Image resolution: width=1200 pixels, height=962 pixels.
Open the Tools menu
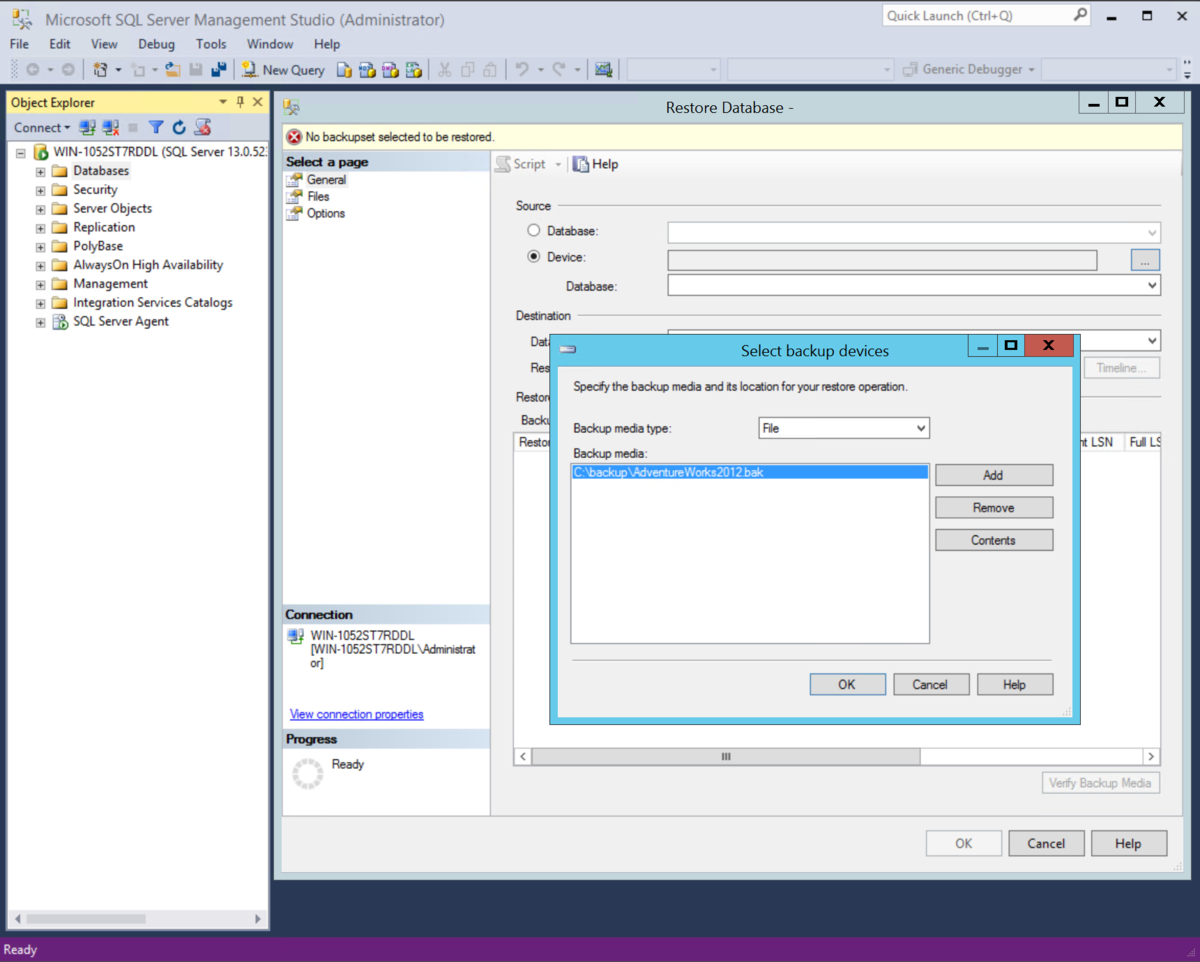coord(211,44)
